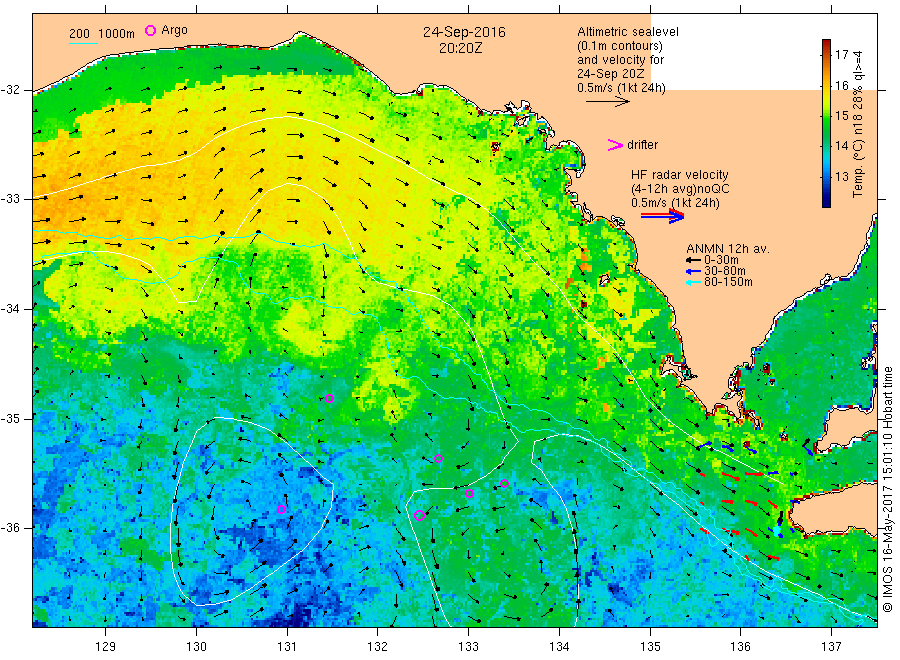Click the '1000m' isobath legend text
The height and width of the screenshot is (660, 900).
click(117, 34)
